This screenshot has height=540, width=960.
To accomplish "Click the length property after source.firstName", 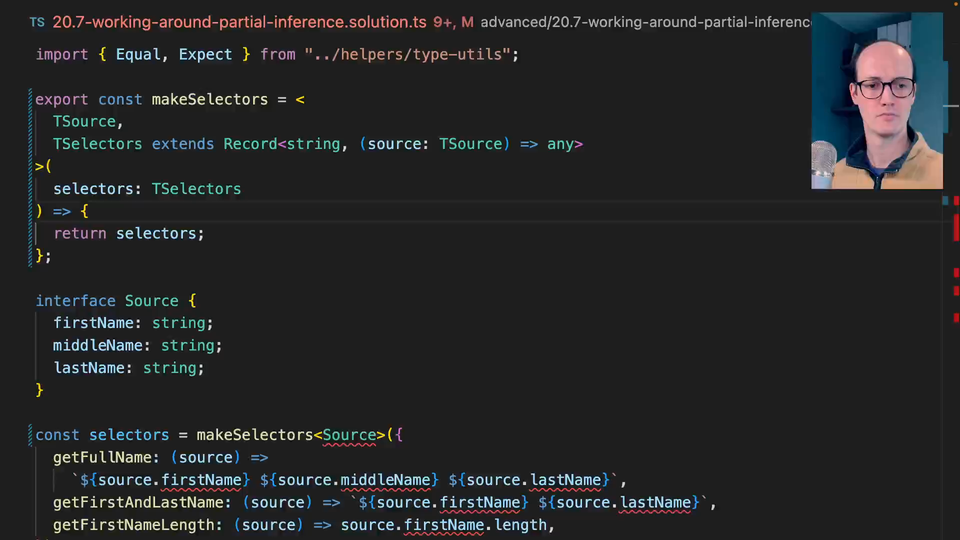I will [520, 525].
